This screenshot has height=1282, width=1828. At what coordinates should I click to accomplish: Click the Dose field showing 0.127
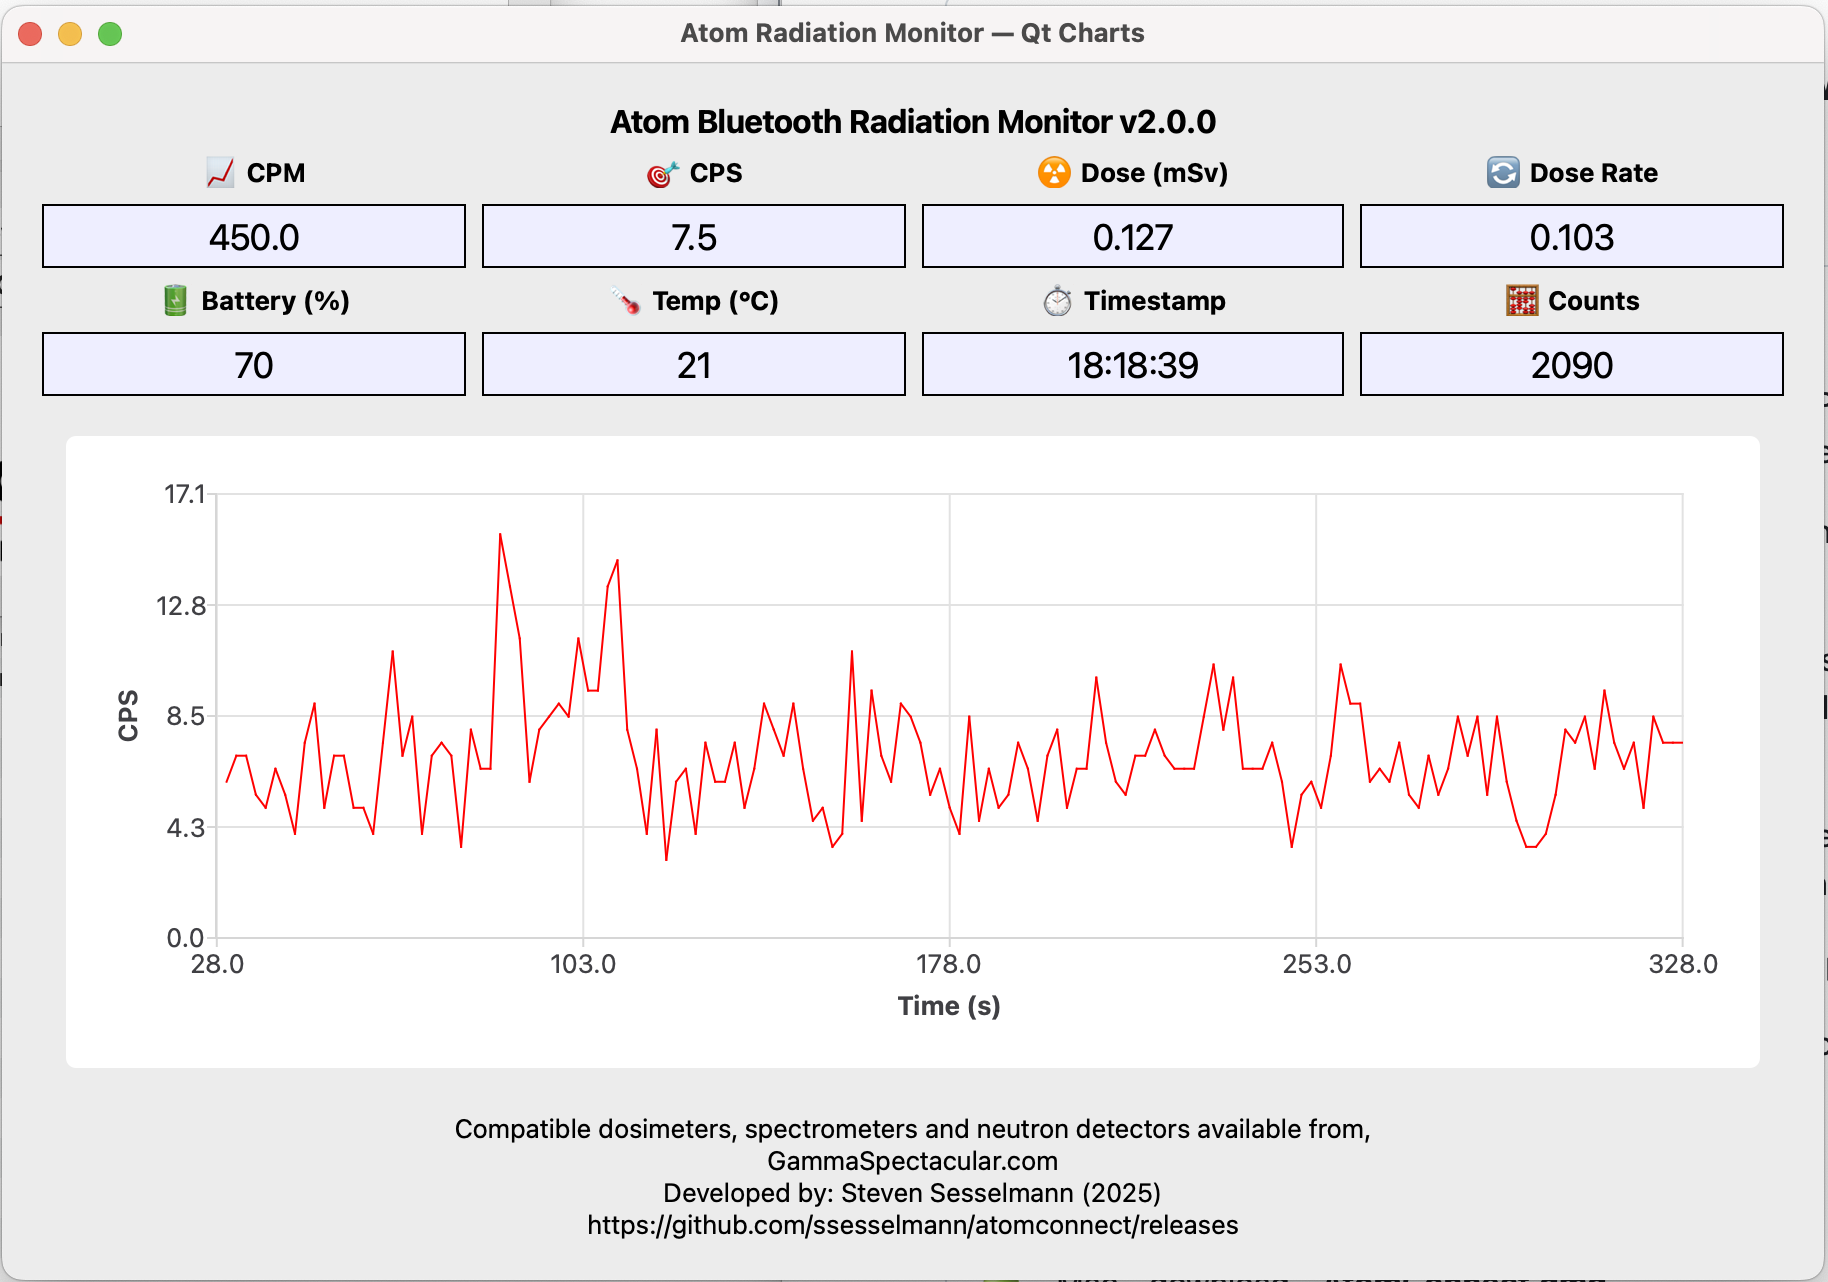(1132, 237)
